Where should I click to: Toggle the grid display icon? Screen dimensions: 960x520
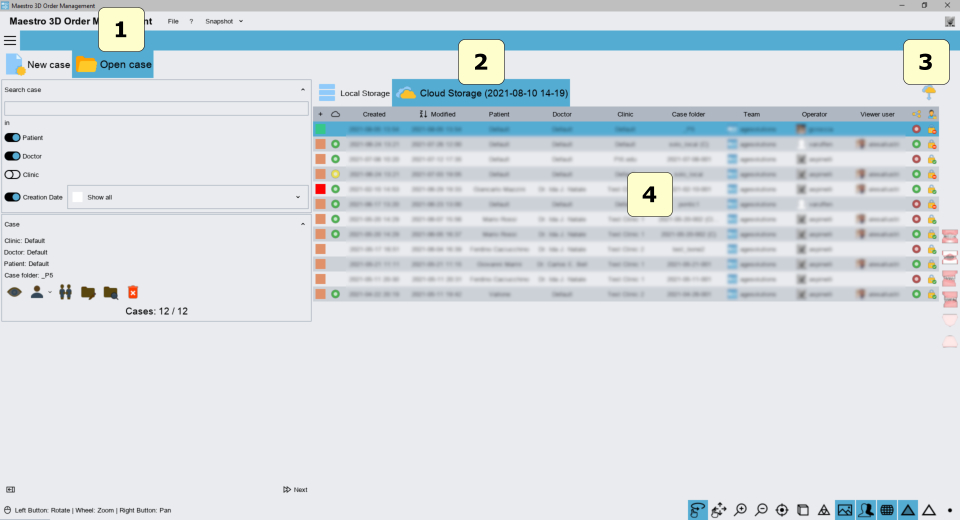tap(887, 510)
